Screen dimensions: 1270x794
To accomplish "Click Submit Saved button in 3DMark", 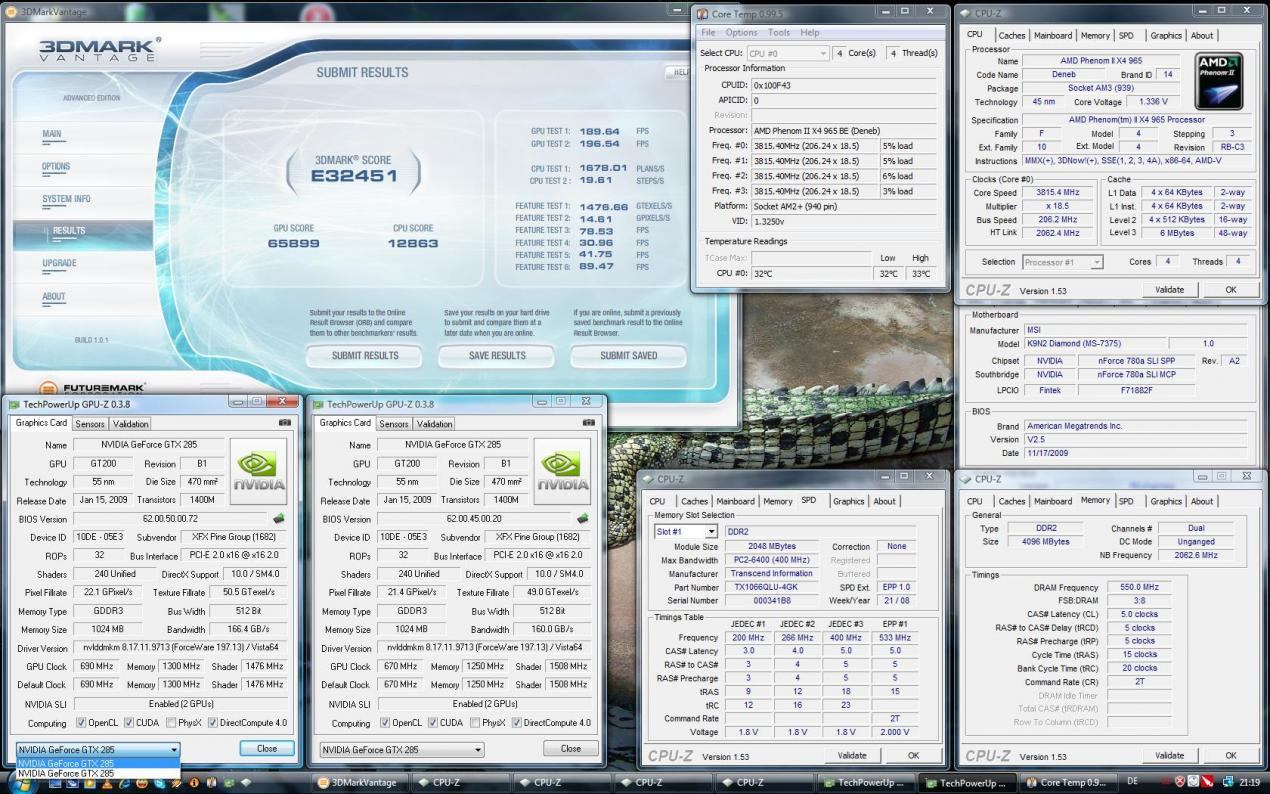I will 629,356.
